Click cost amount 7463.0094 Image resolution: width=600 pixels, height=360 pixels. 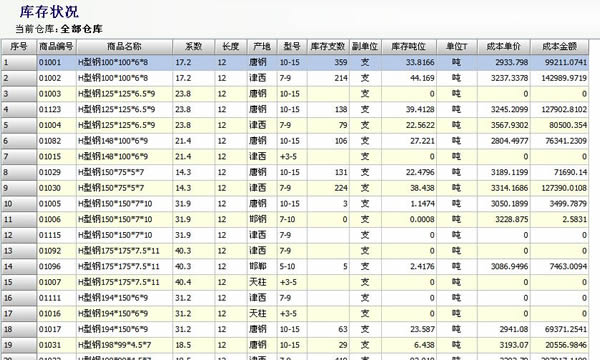[568, 266]
